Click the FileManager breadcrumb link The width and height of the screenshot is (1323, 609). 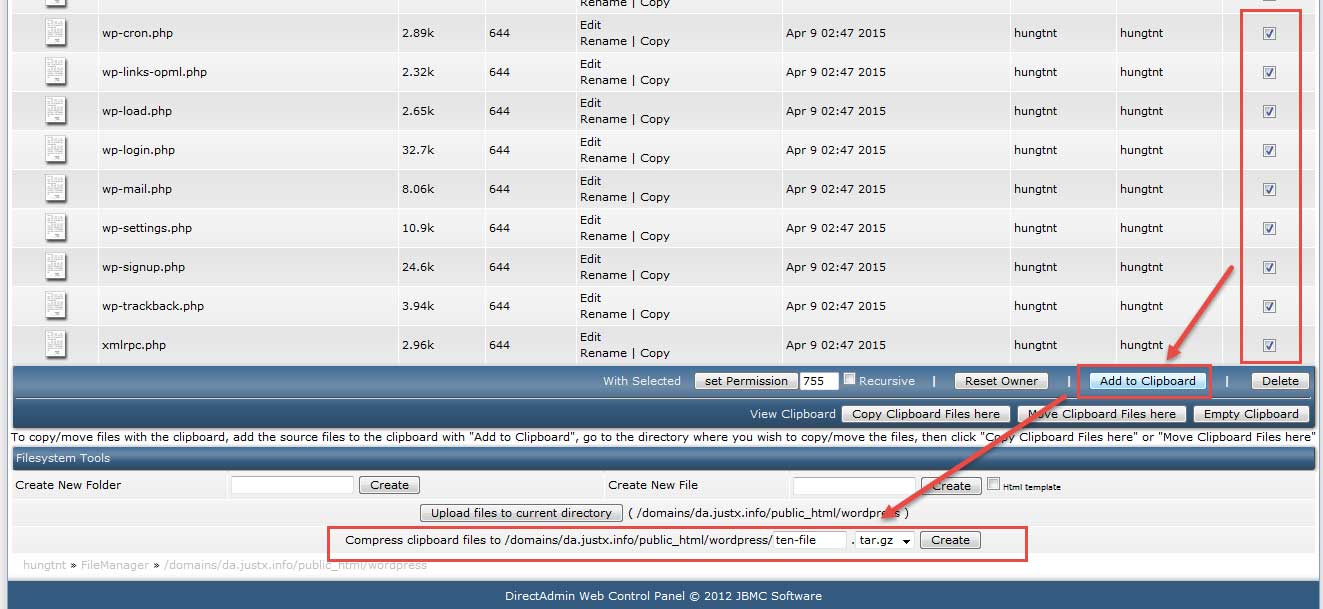115,565
